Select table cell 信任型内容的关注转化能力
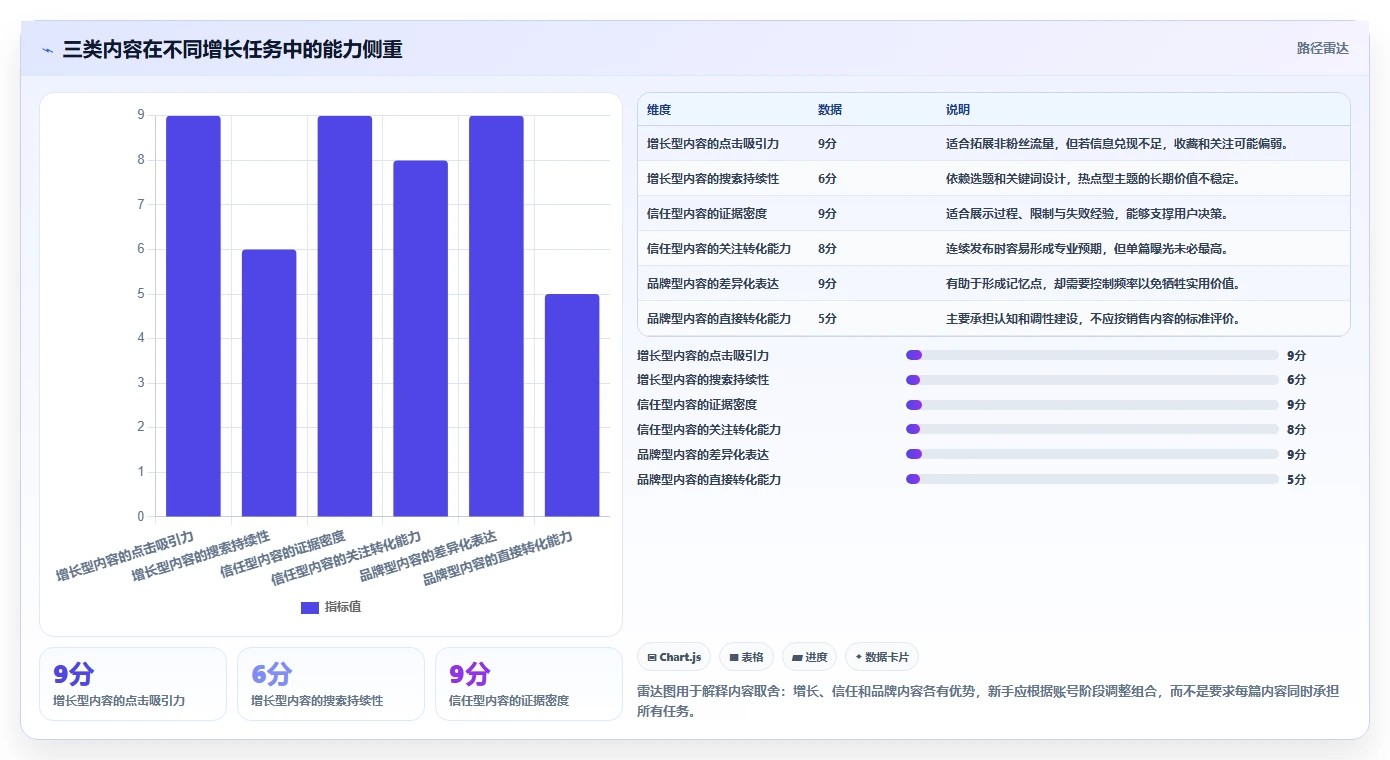The image size is (1390, 760). tap(719, 249)
